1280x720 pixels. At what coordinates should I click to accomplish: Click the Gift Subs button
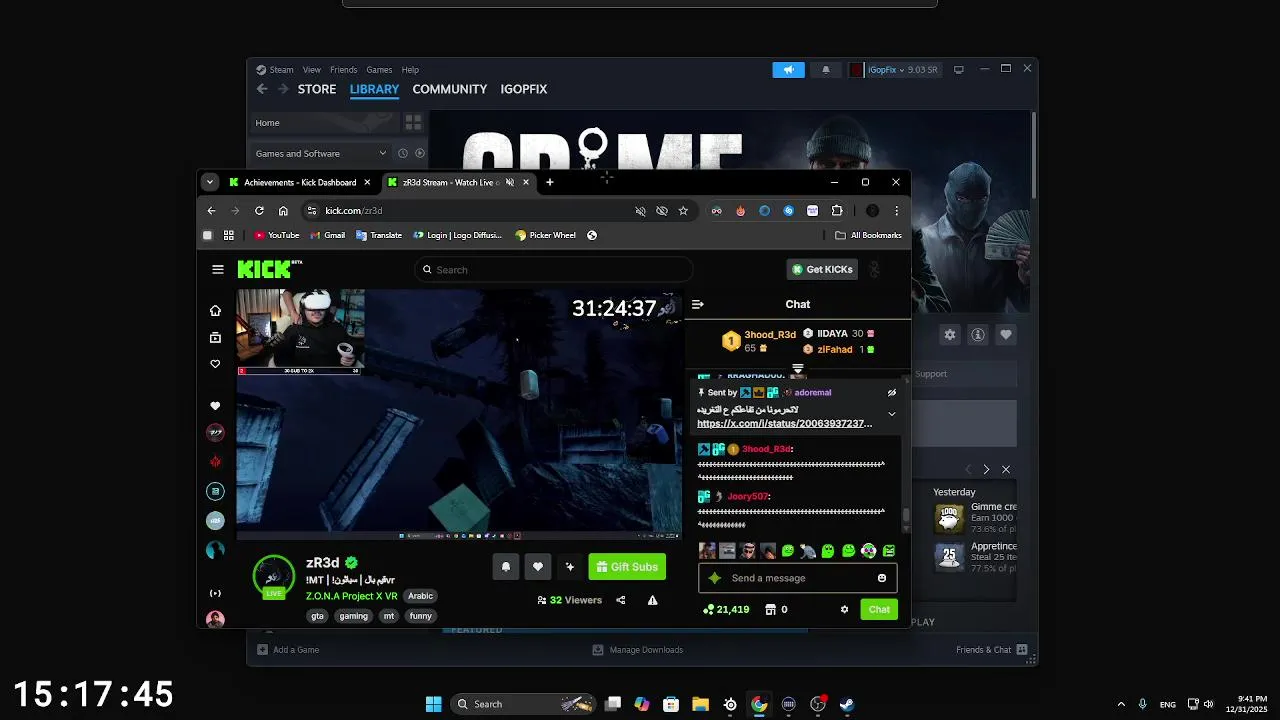pos(627,567)
